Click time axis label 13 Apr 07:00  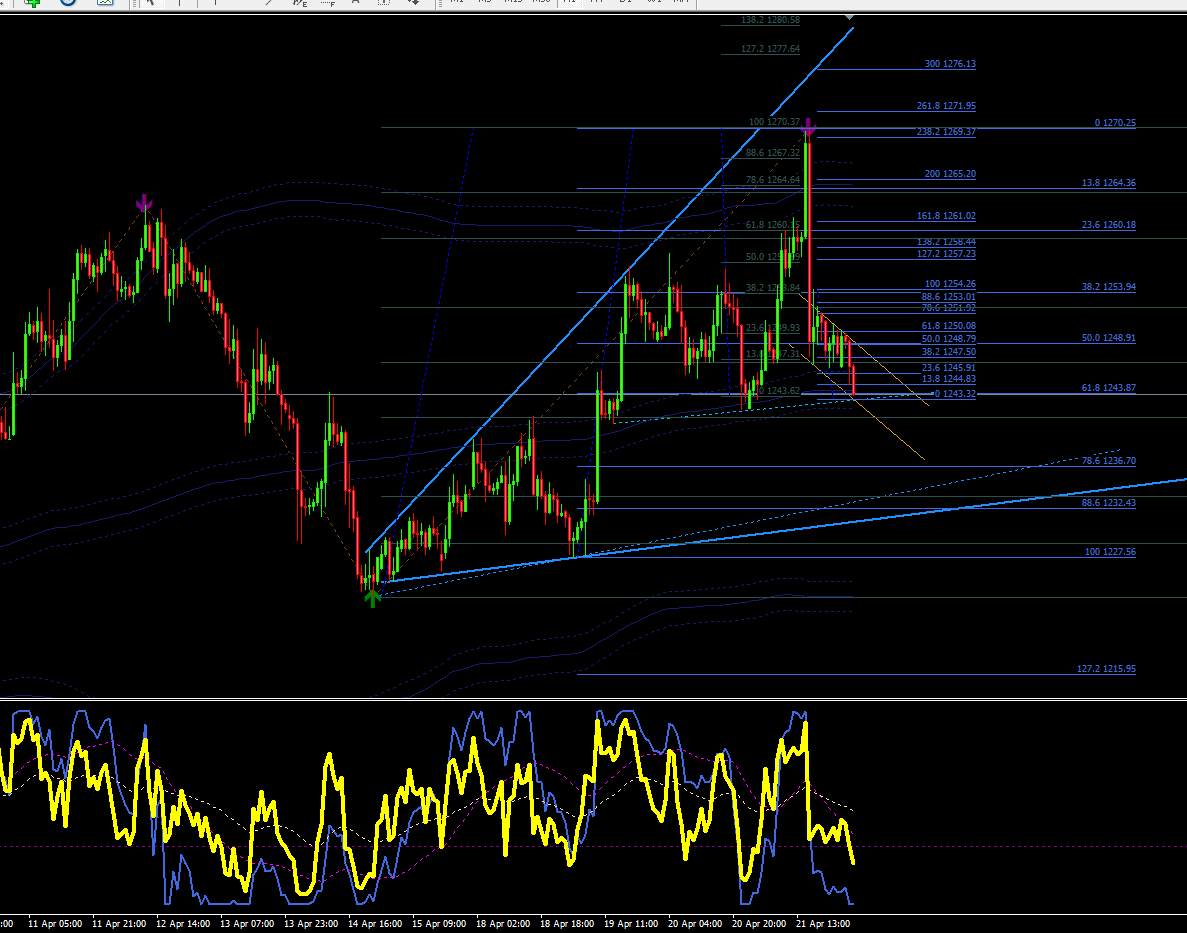247,924
